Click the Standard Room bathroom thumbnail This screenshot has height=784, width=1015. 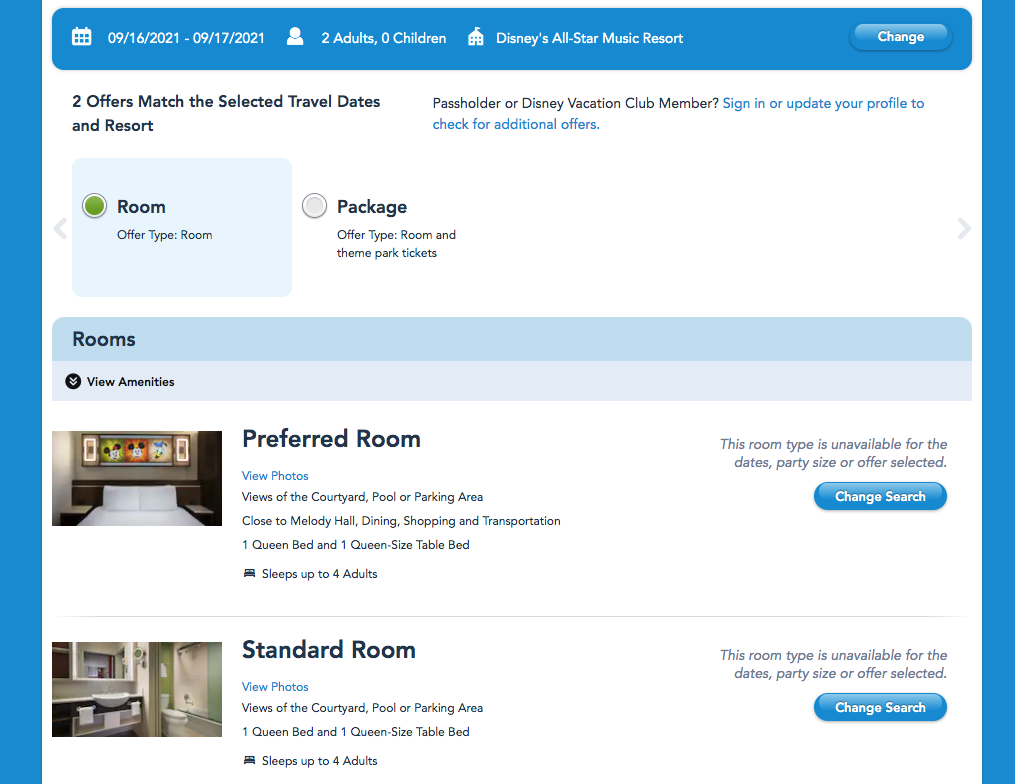137,689
